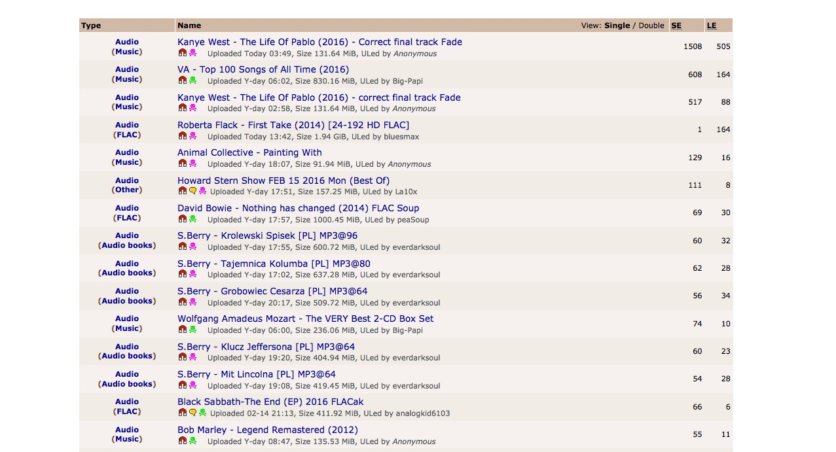Open S.Berry - Klucz Jeffersona audiobook
The height and width of the screenshot is (452, 836).
266,346
